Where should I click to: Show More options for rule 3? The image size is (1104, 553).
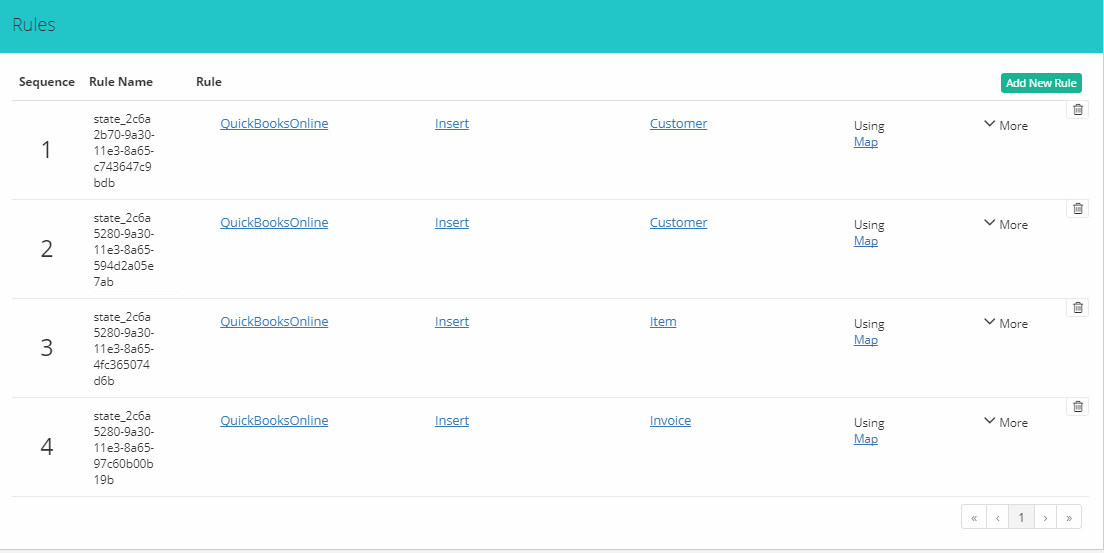click(x=1006, y=323)
